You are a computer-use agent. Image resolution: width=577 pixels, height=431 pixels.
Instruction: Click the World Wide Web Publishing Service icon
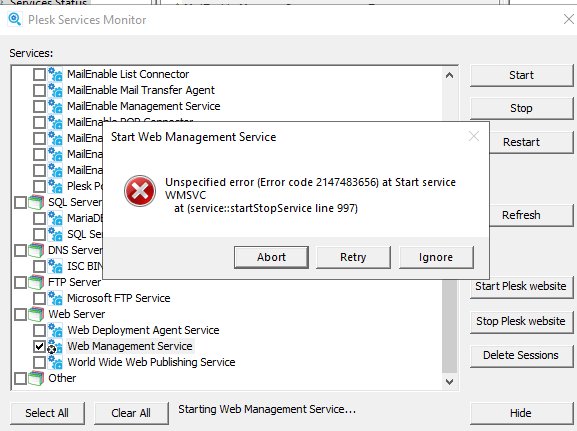pyautogui.click(x=55, y=362)
